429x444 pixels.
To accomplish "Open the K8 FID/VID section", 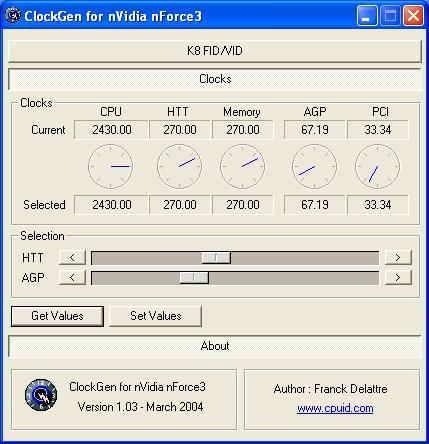I will click(x=215, y=51).
